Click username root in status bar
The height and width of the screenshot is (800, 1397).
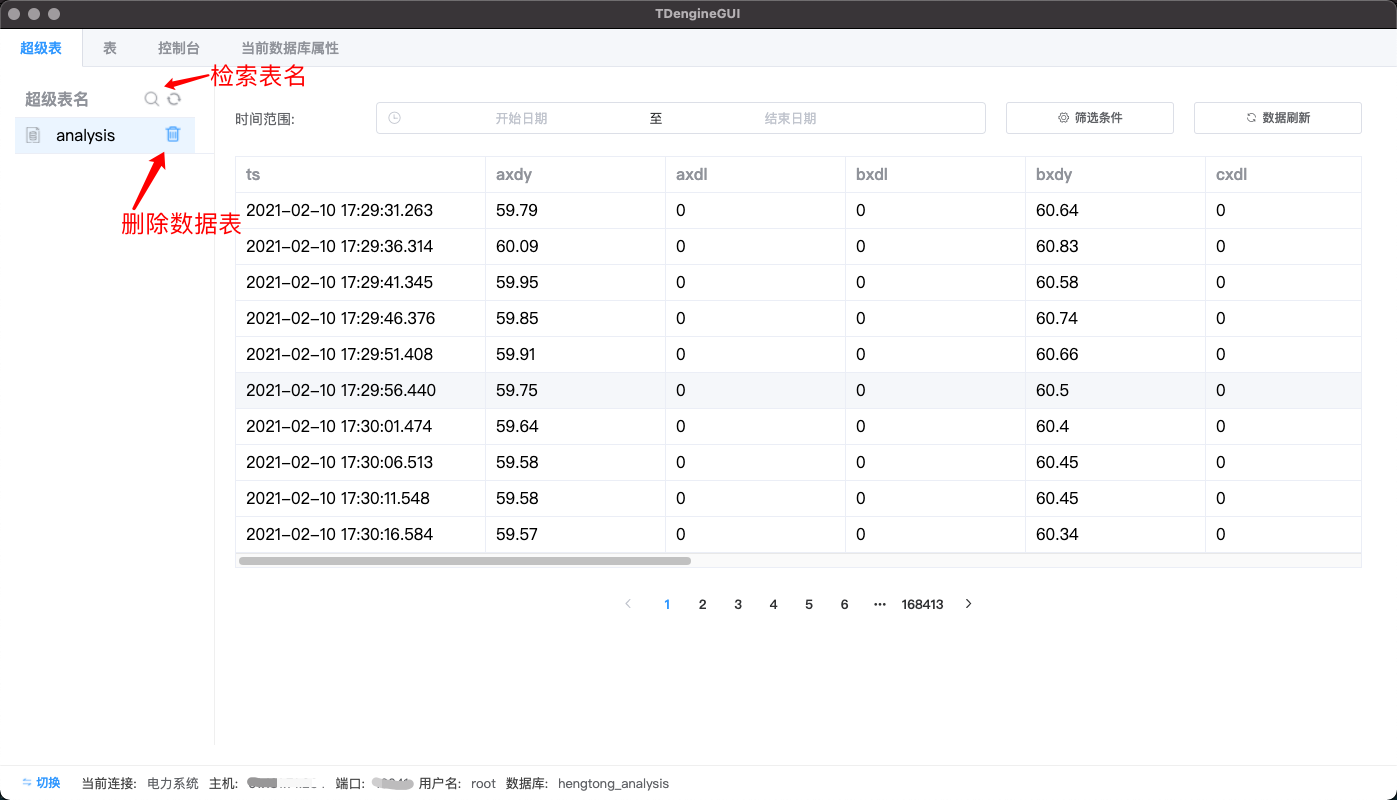tap(483, 783)
